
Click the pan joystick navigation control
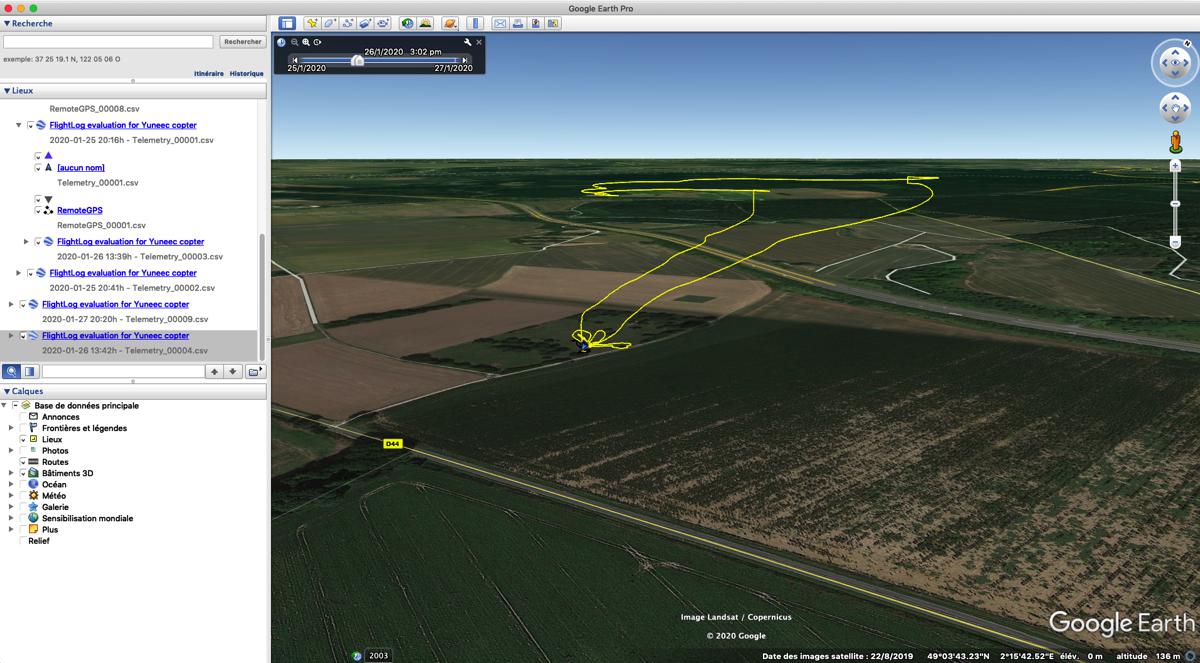tap(1174, 107)
